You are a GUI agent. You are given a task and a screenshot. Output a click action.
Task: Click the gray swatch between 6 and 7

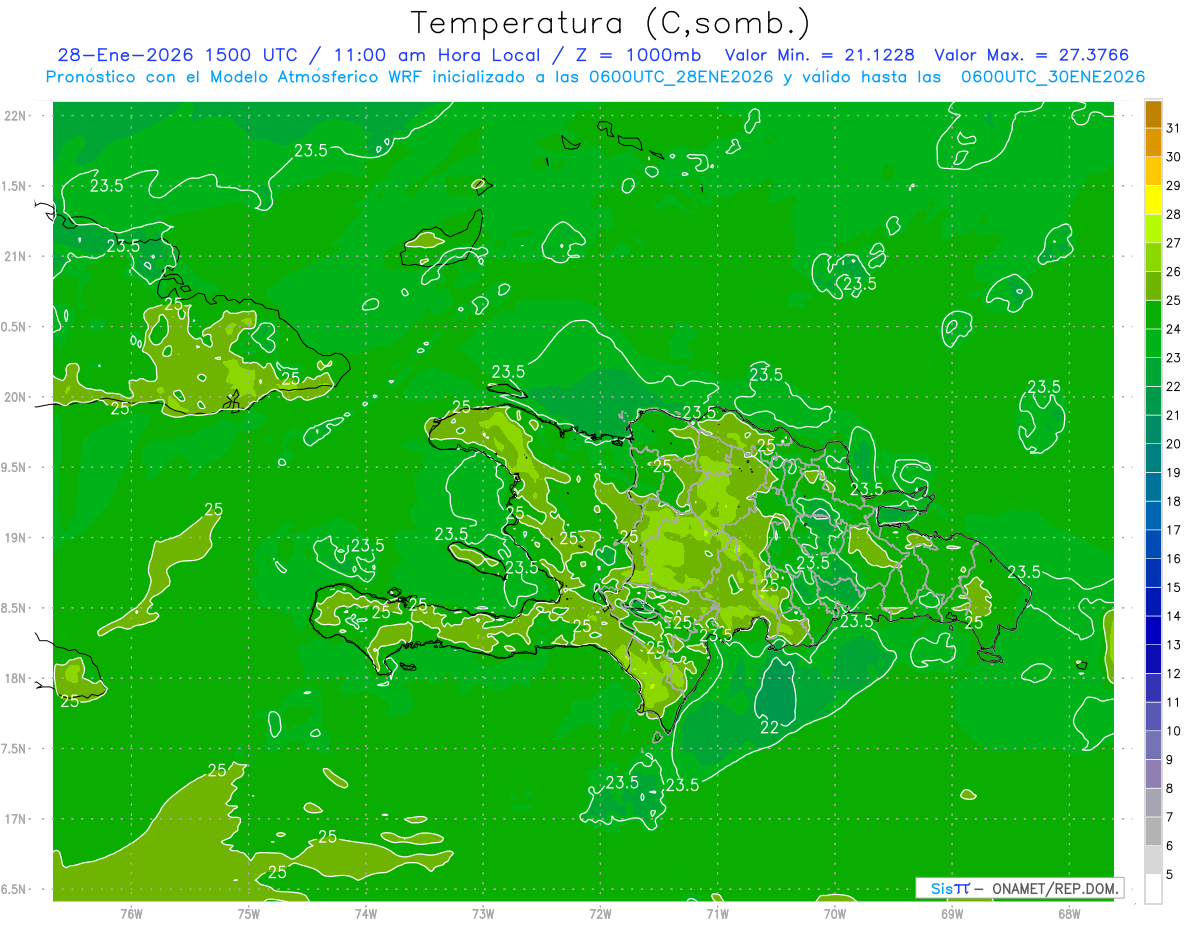pos(1153,832)
